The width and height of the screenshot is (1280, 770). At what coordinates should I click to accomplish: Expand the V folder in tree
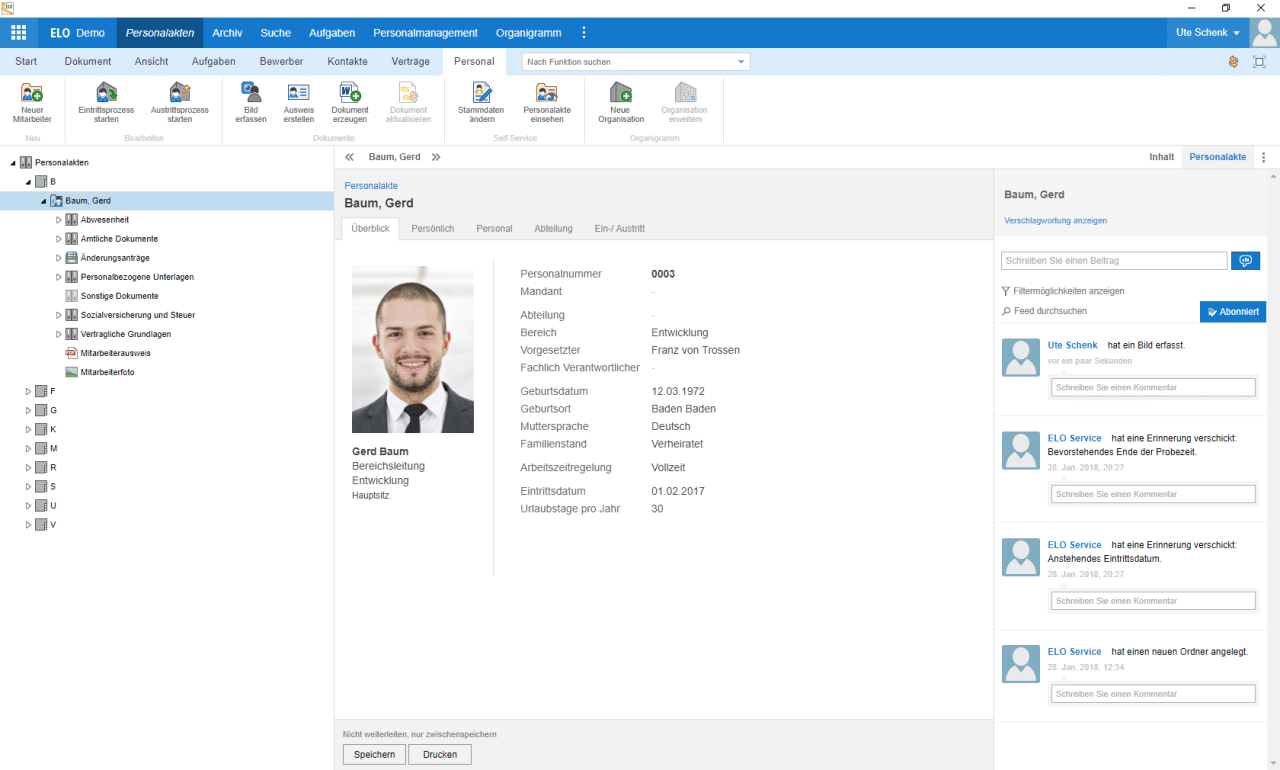28,524
